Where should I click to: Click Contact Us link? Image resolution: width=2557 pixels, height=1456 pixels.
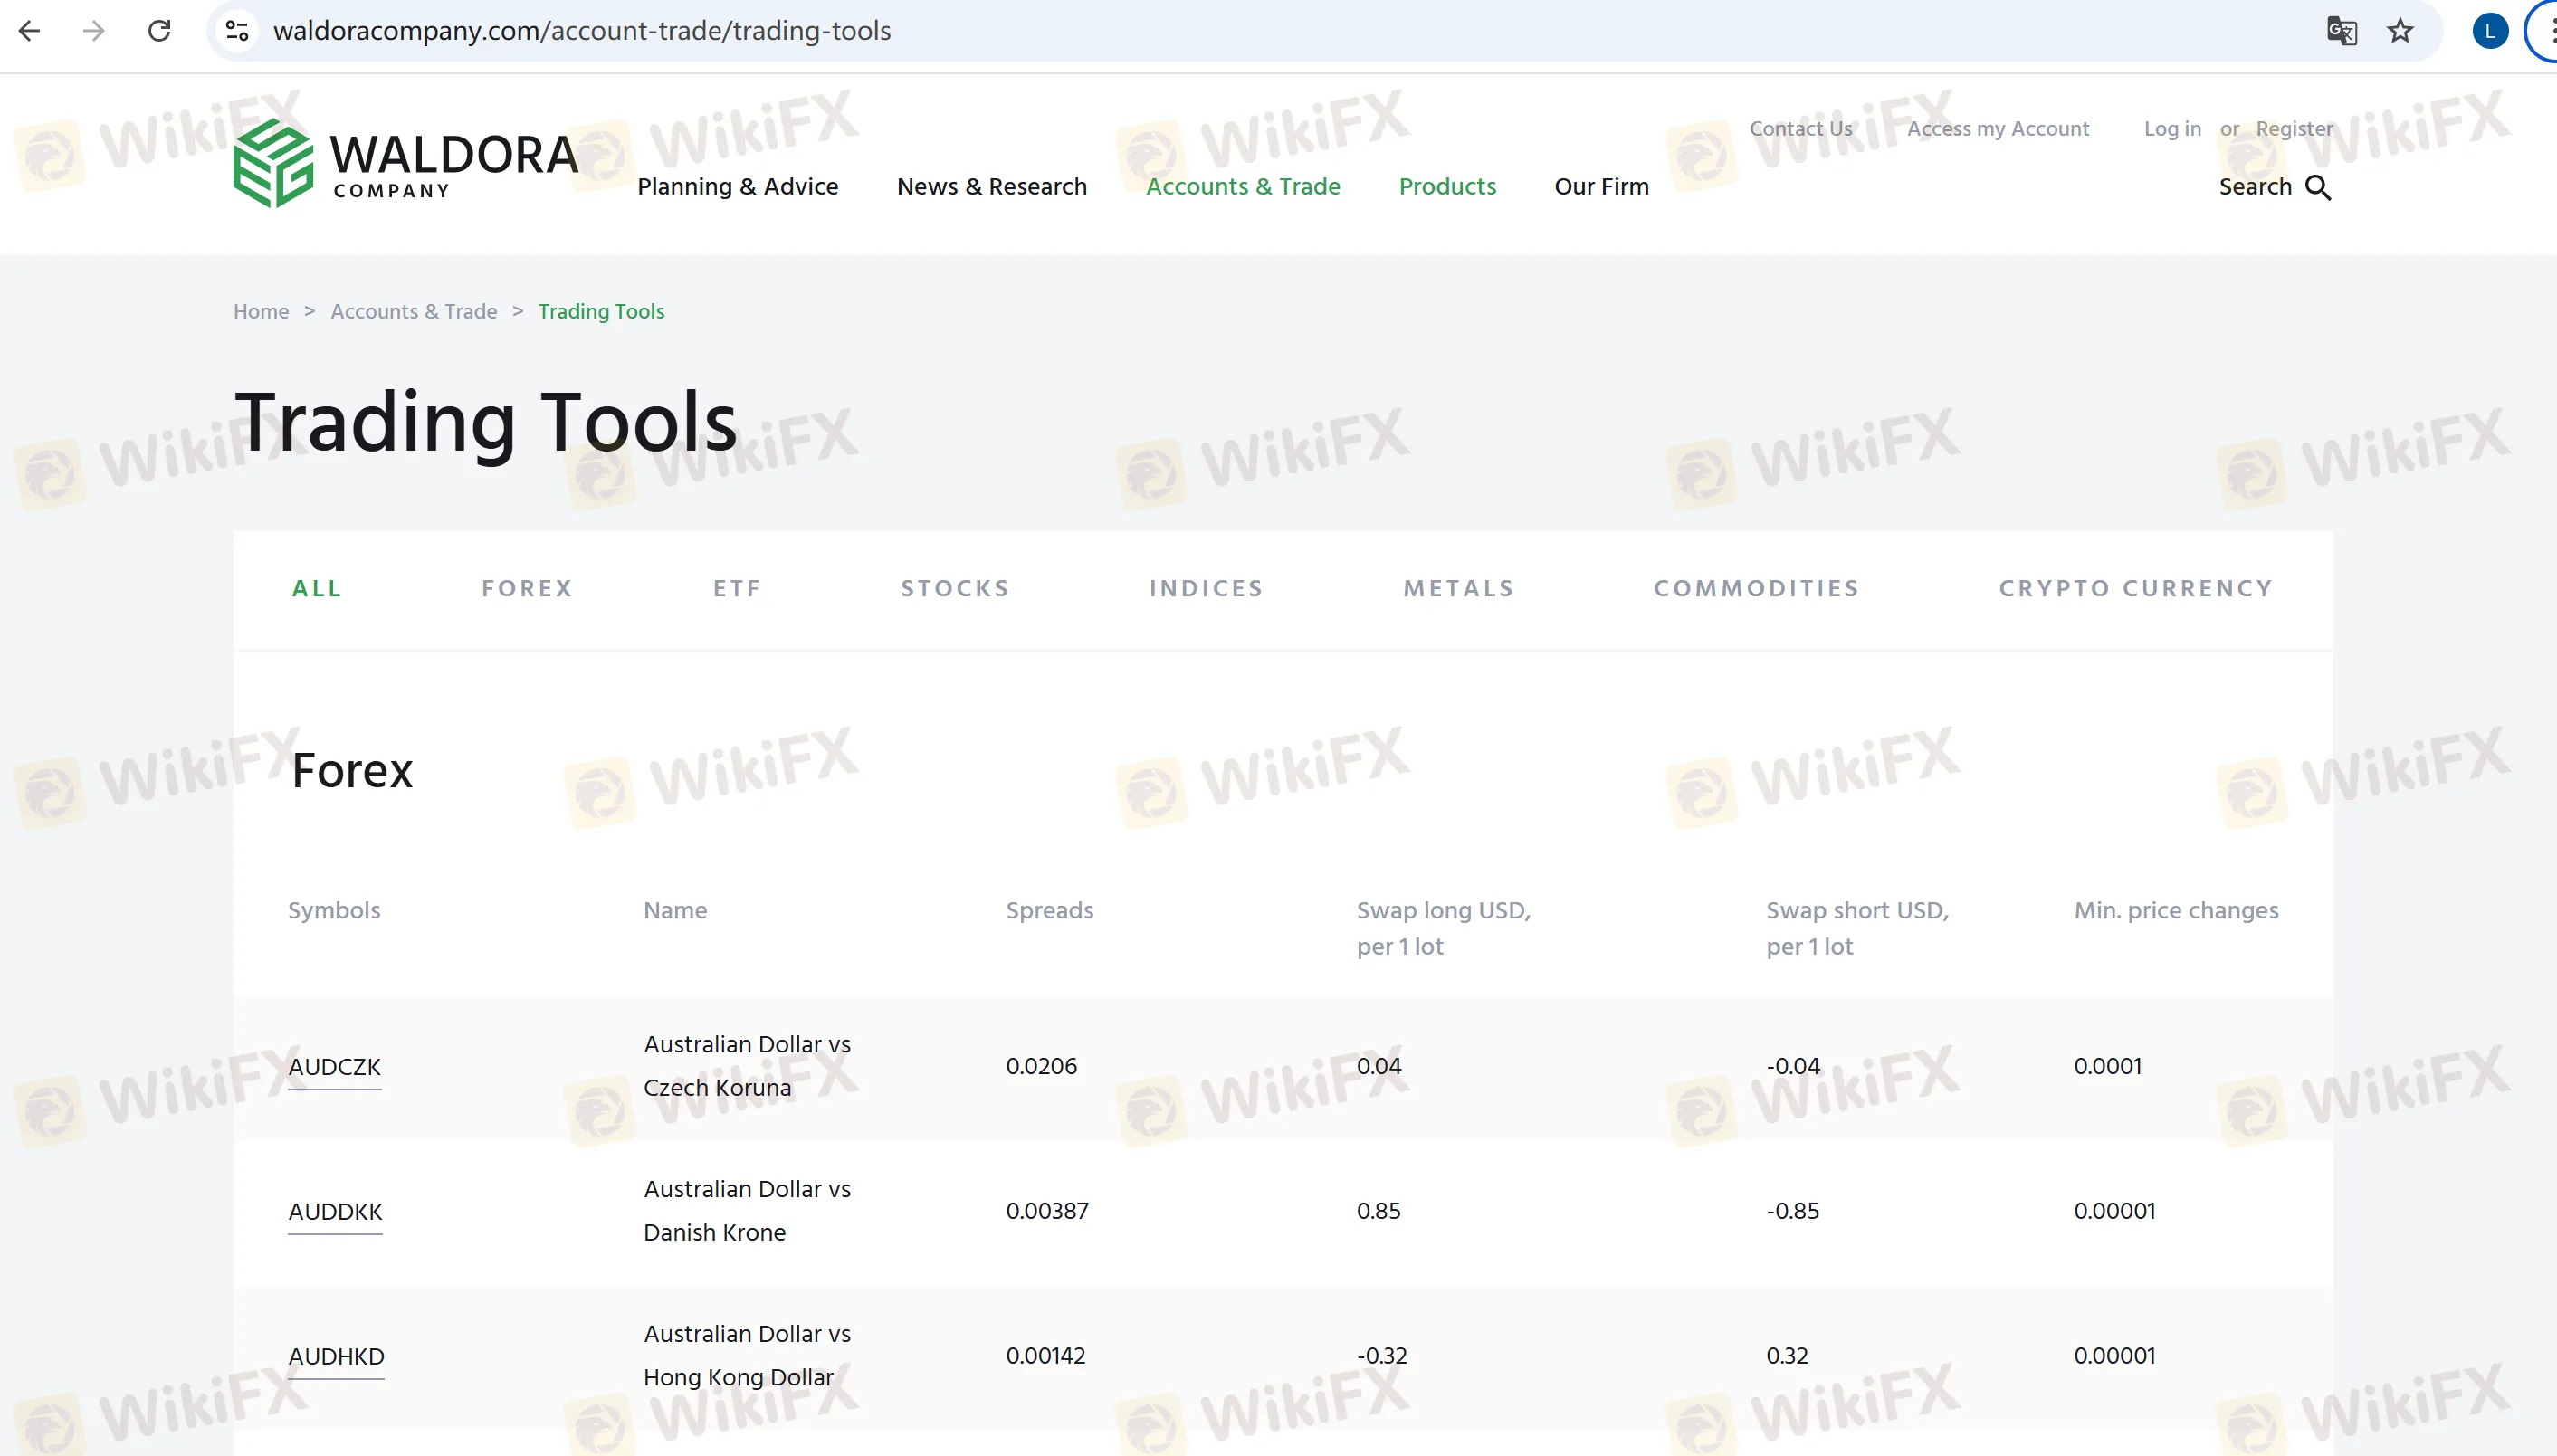click(x=1800, y=128)
